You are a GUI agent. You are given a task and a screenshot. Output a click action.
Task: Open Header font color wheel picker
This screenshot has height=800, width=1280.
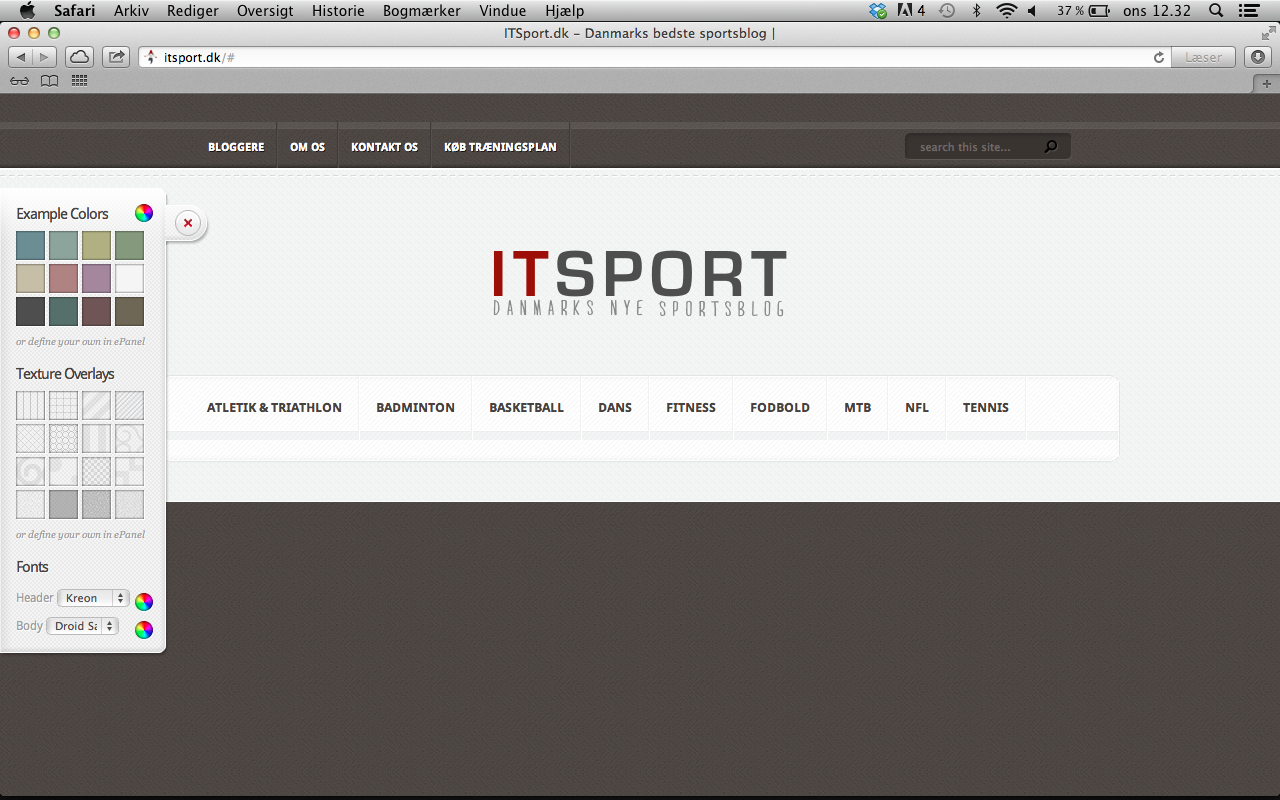144,601
